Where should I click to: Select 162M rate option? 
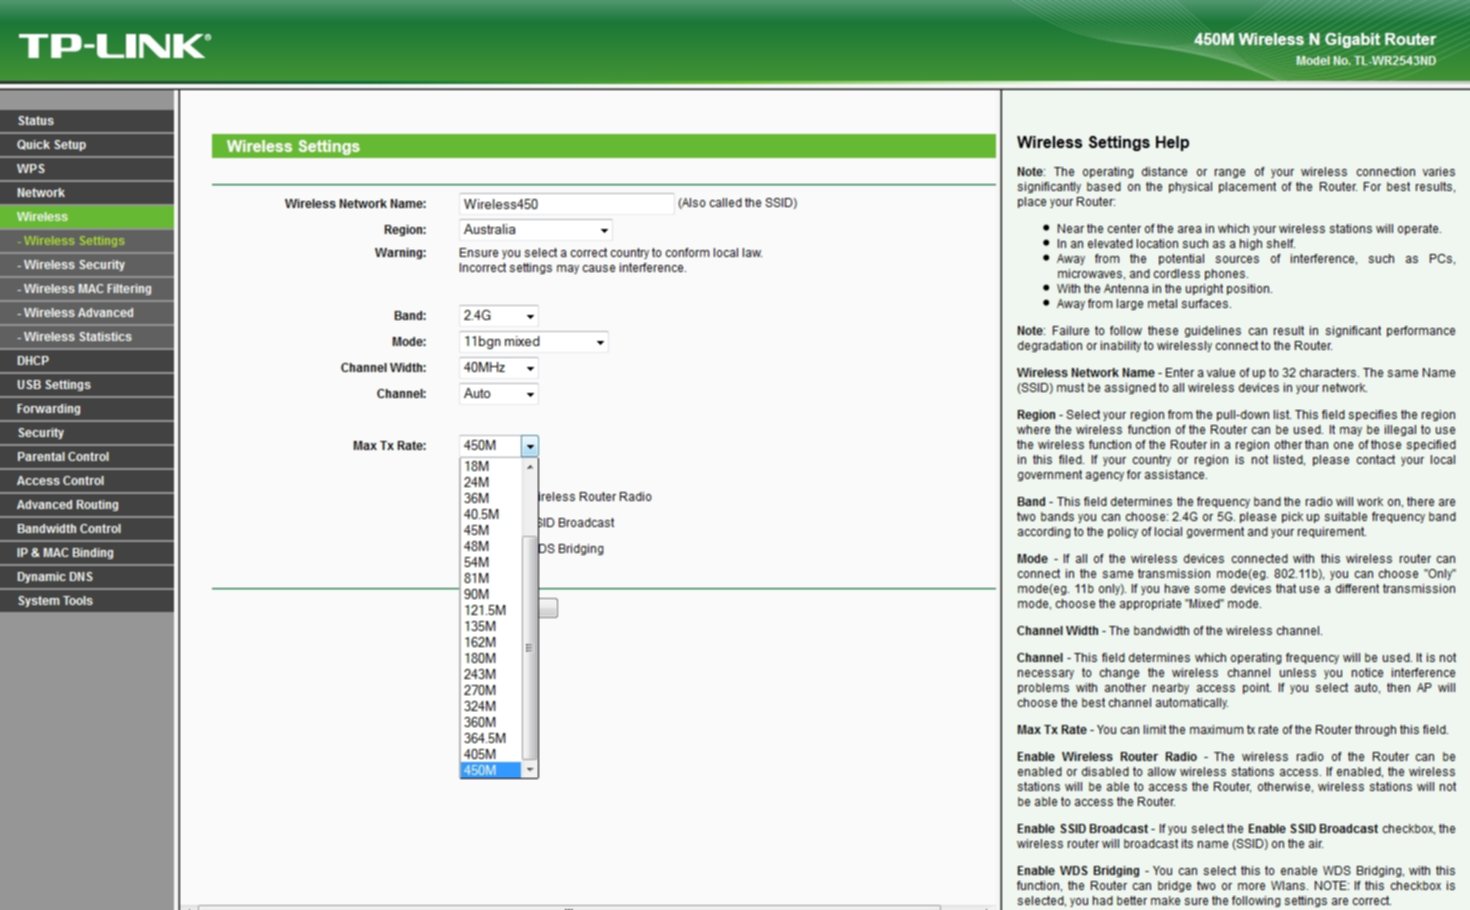click(x=491, y=642)
